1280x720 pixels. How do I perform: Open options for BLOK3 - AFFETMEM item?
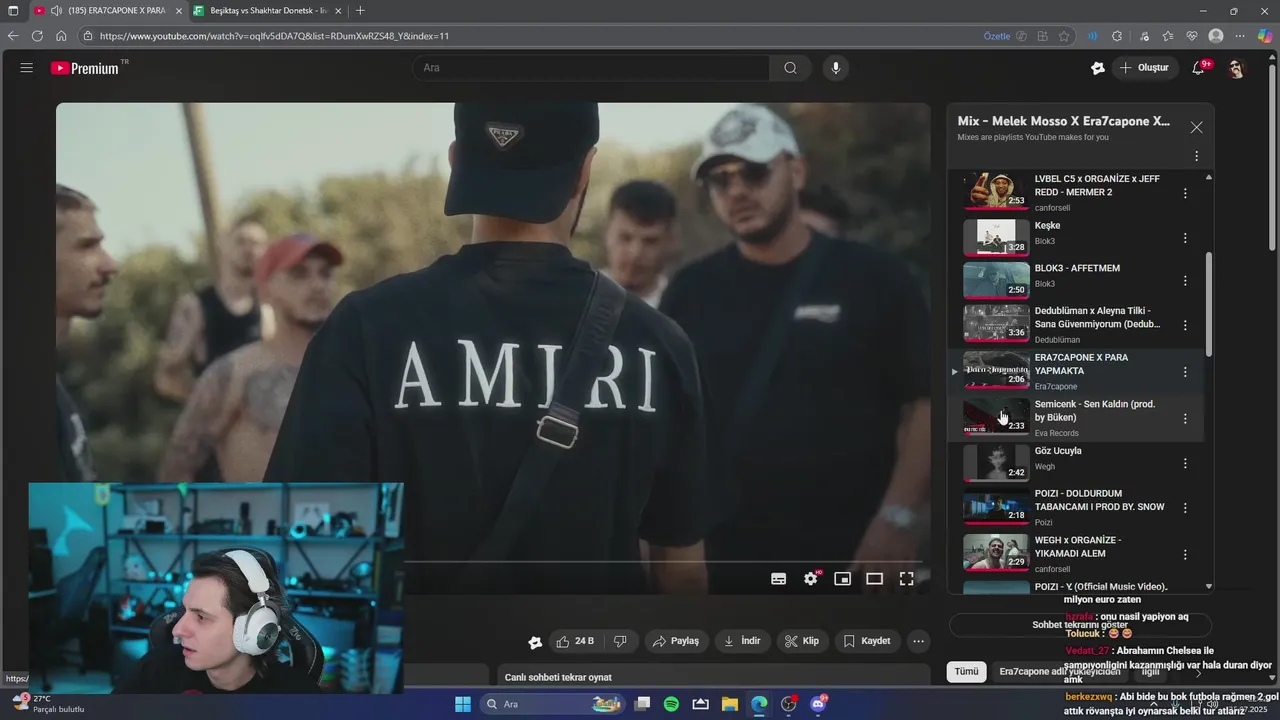point(1185,281)
